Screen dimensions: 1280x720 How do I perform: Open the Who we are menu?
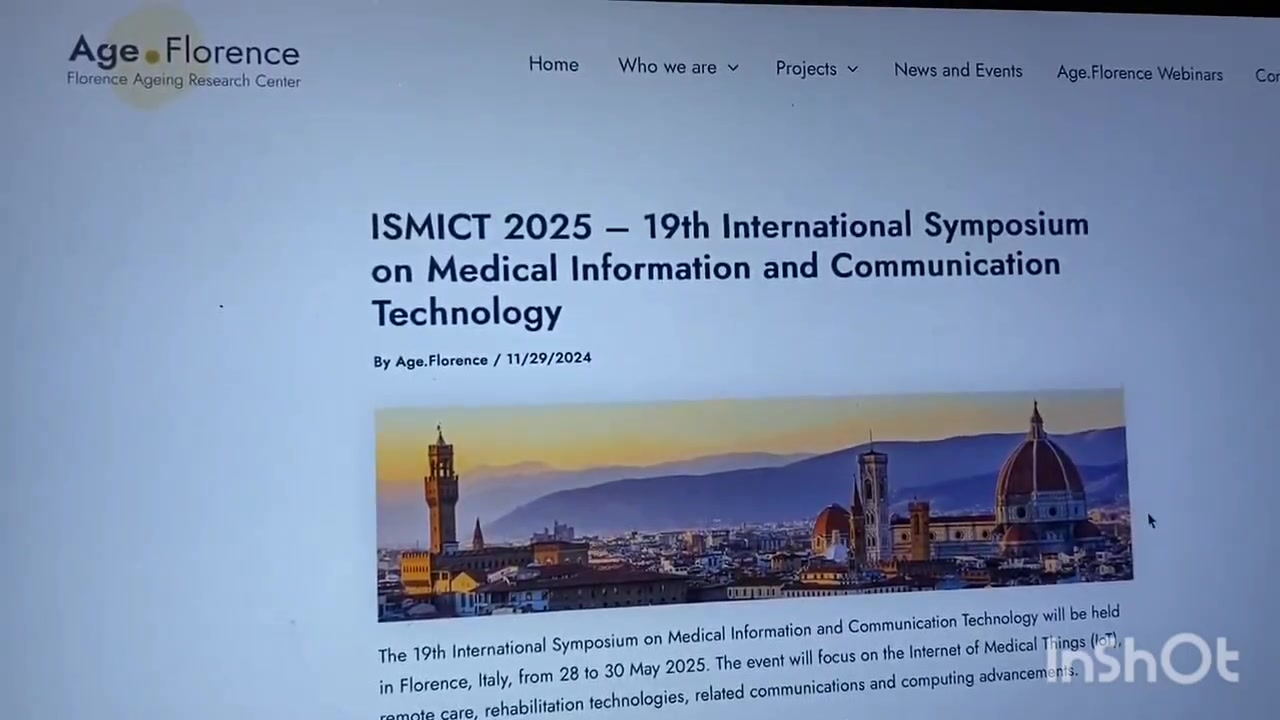[x=667, y=66]
